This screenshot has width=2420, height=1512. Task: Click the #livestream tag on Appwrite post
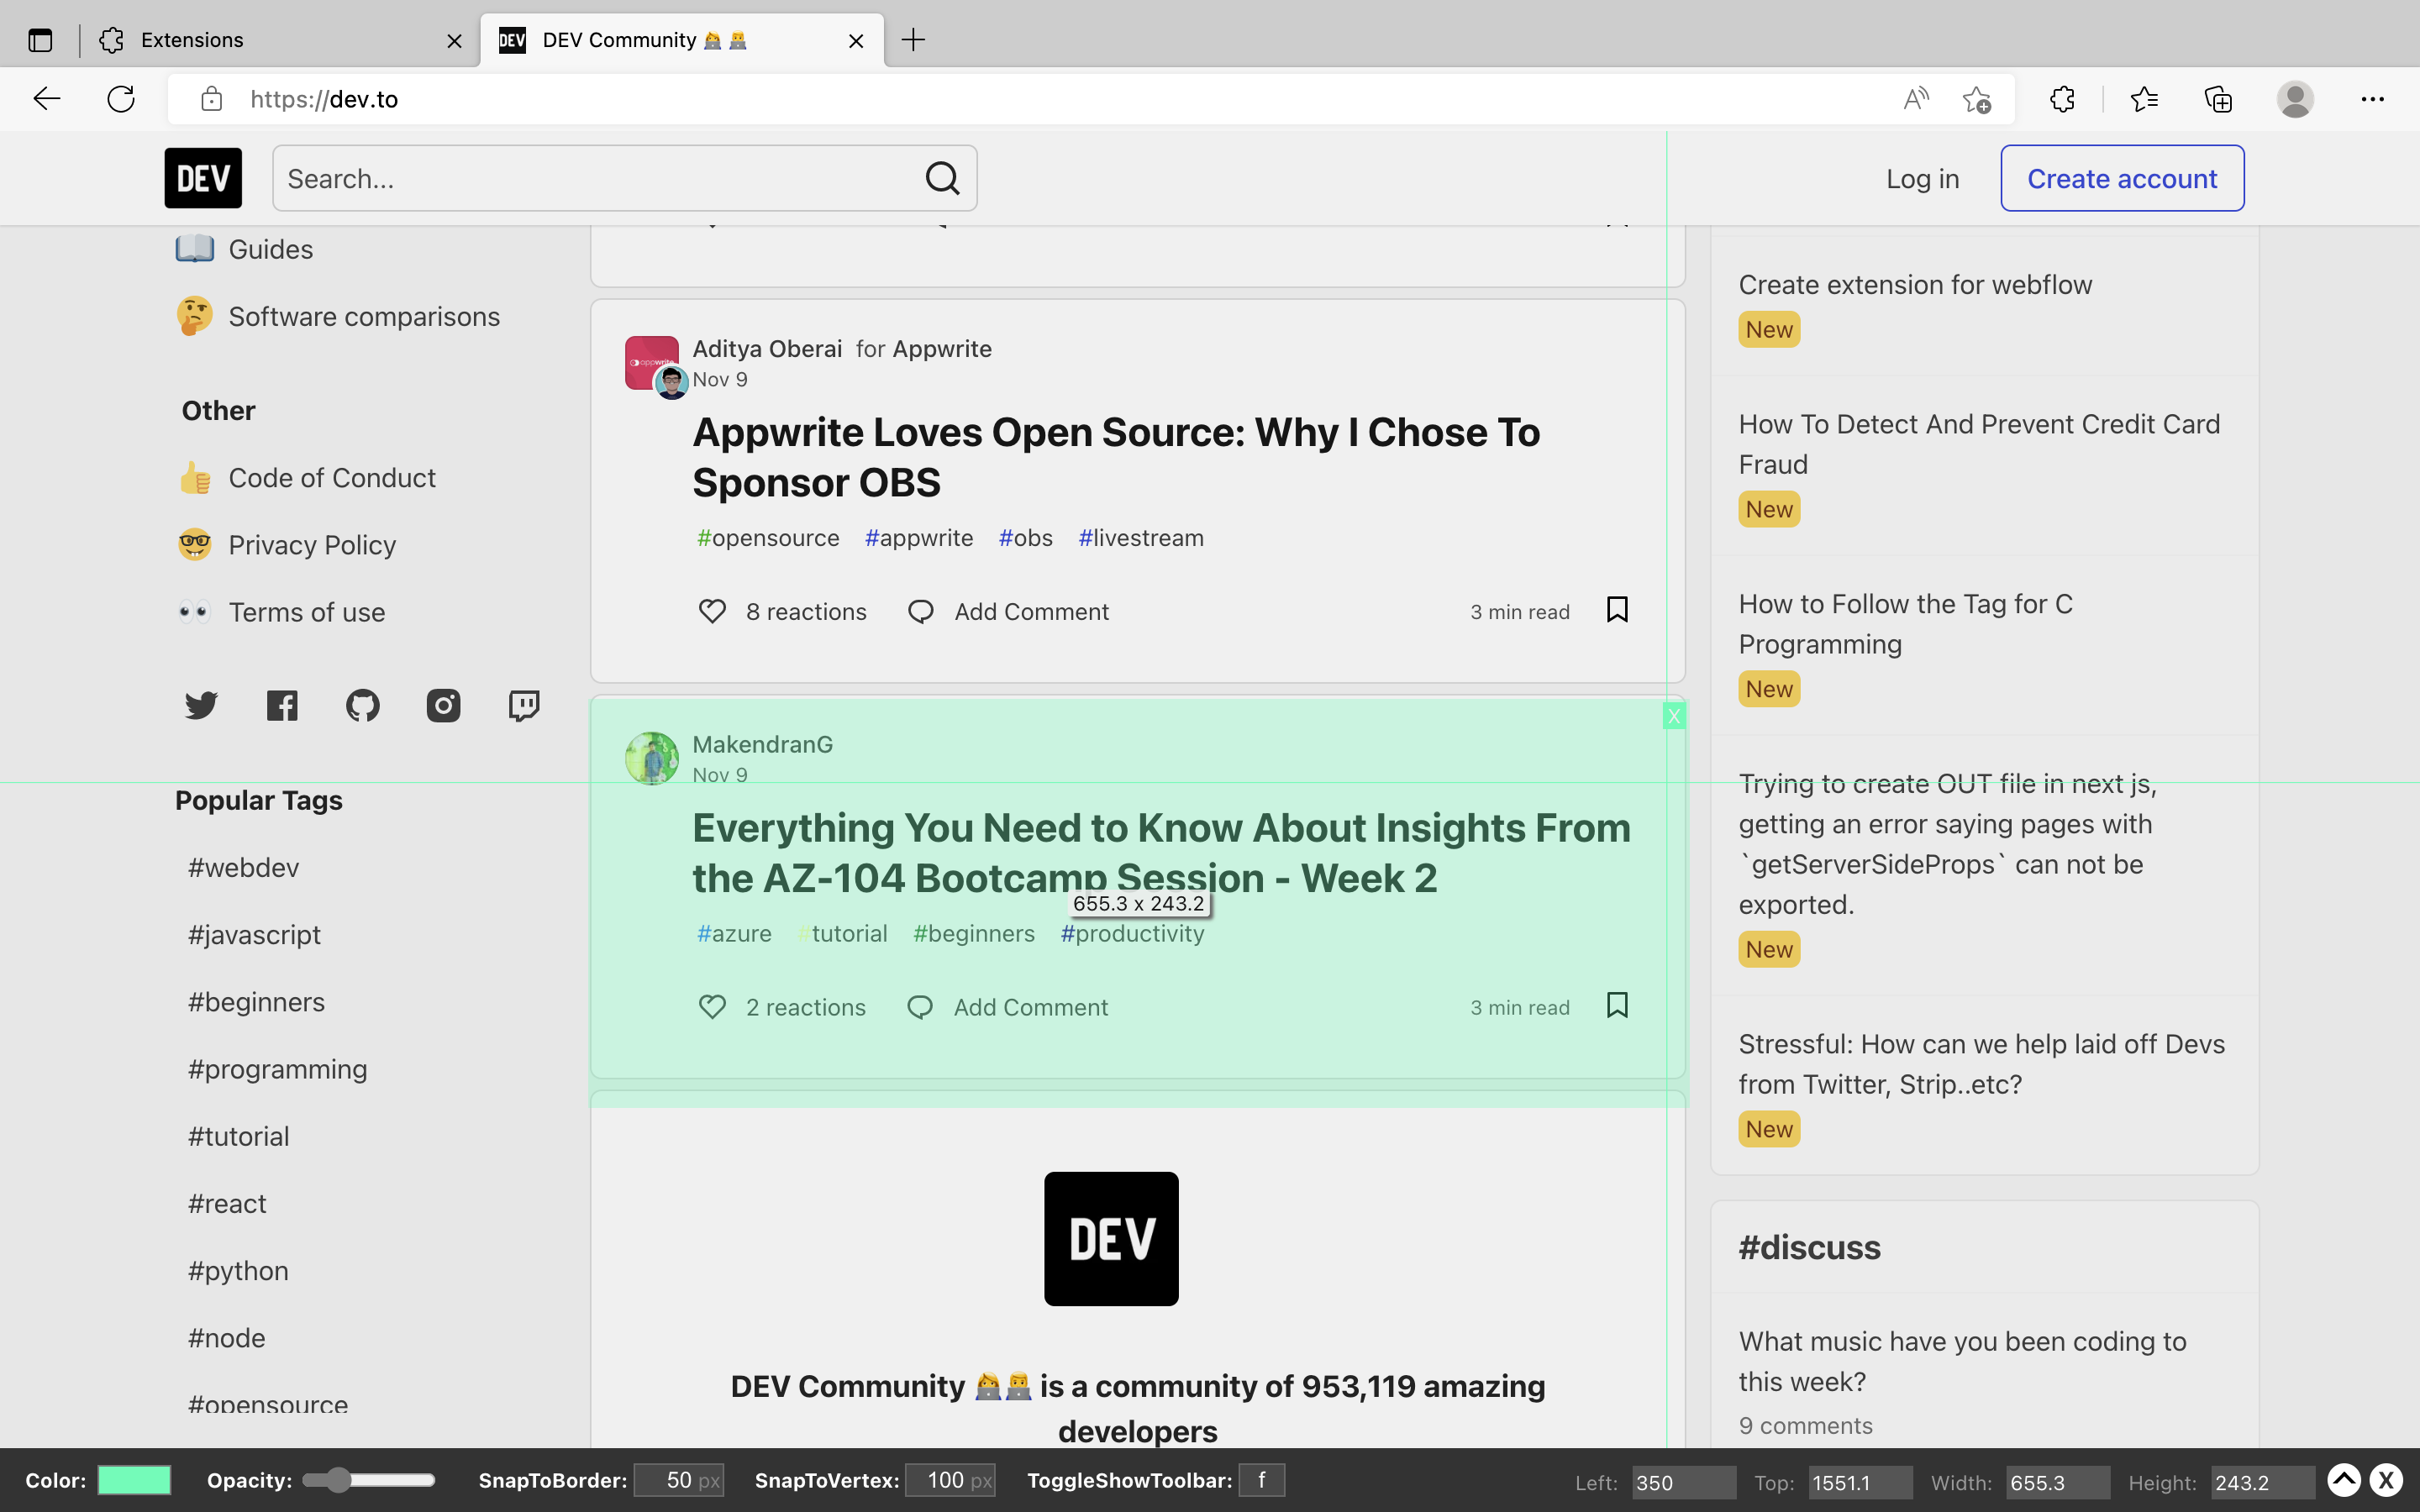tap(1141, 538)
